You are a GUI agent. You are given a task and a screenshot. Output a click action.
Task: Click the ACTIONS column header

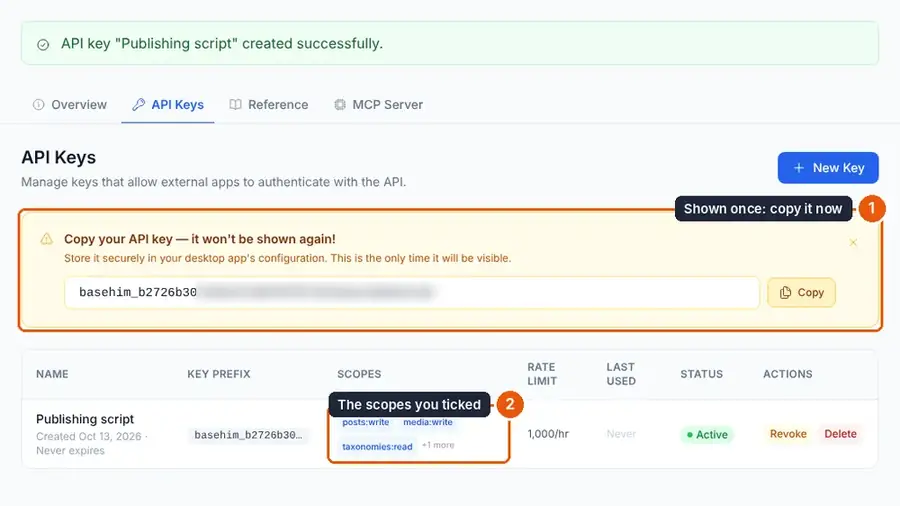[788, 374]
